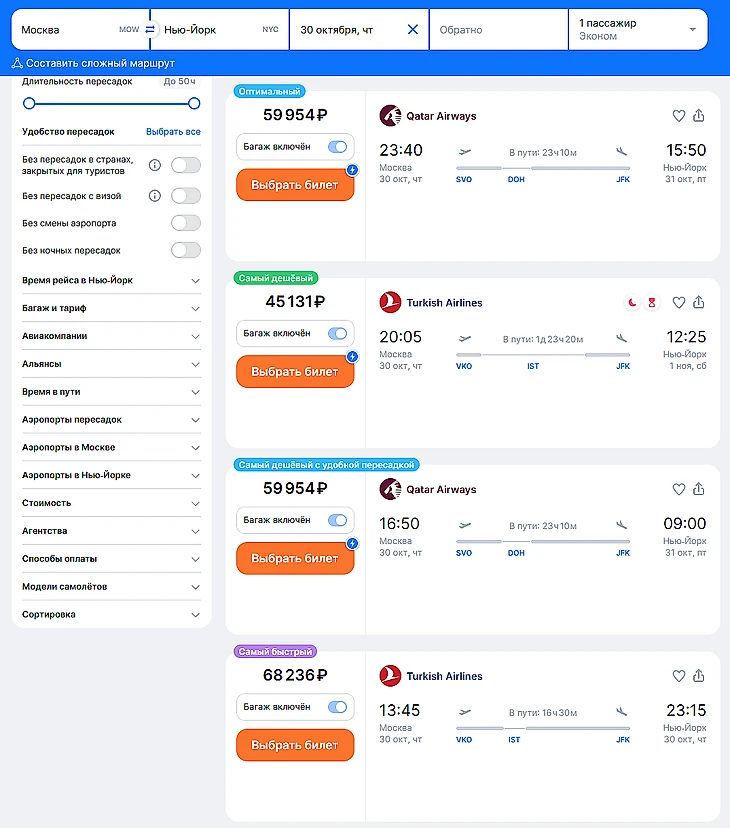The image size is (730, 828).
Task: Expand Аэропорты пересадок filter
Action: (111, 420)
